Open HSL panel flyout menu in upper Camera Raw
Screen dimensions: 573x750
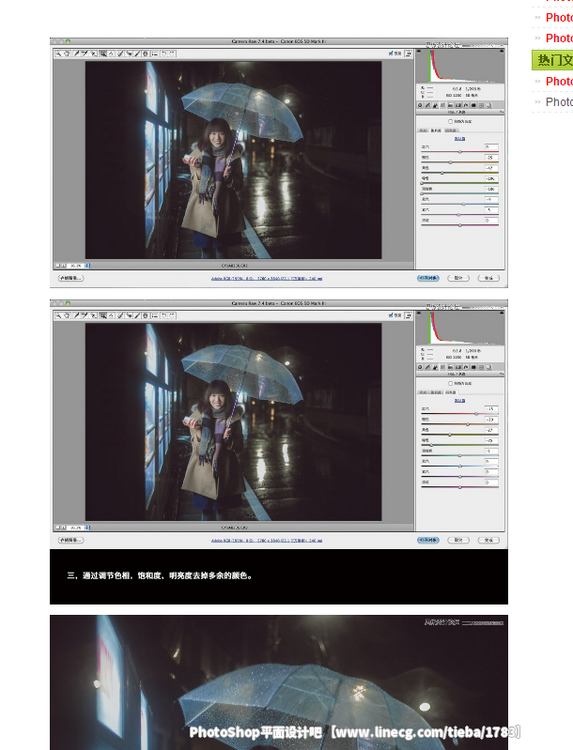pyautogui.click(x=502, y=112)
